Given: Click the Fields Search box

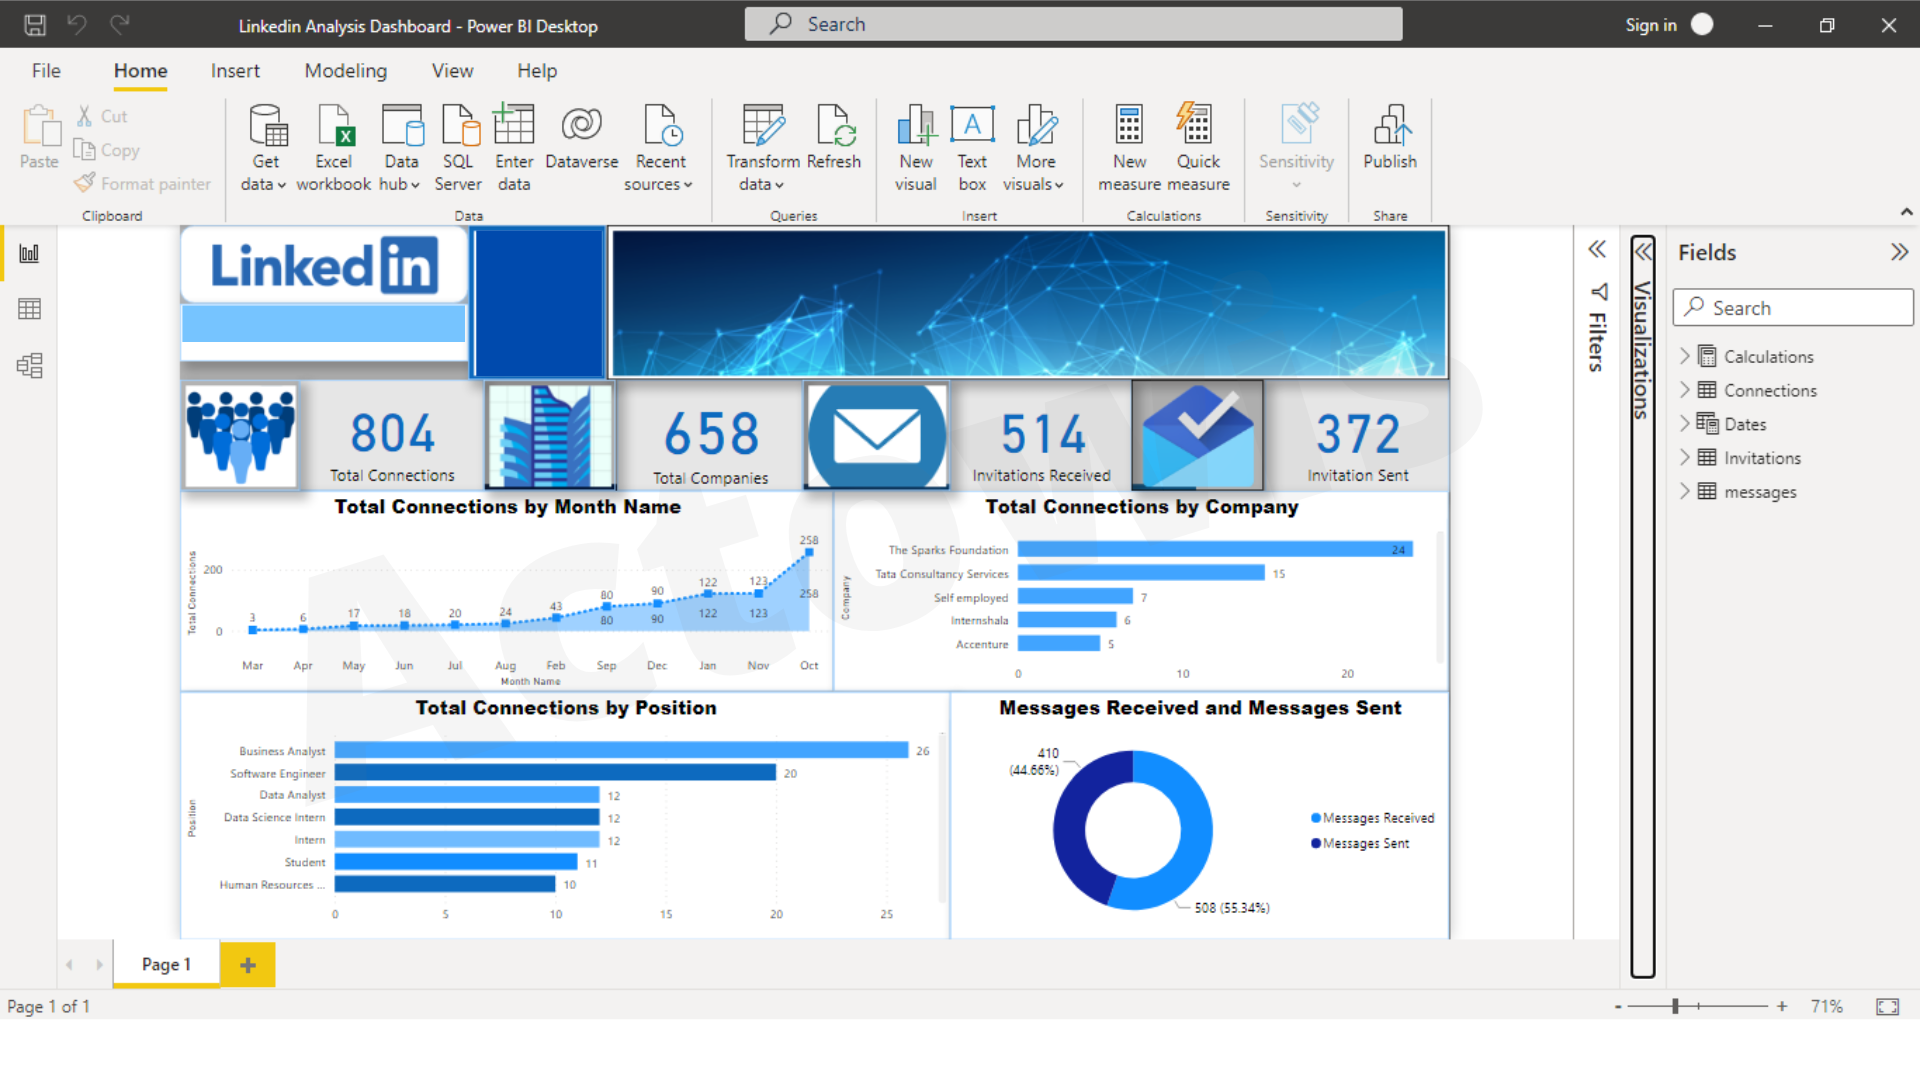Looking at the screenshot, I should (1794, 308).
